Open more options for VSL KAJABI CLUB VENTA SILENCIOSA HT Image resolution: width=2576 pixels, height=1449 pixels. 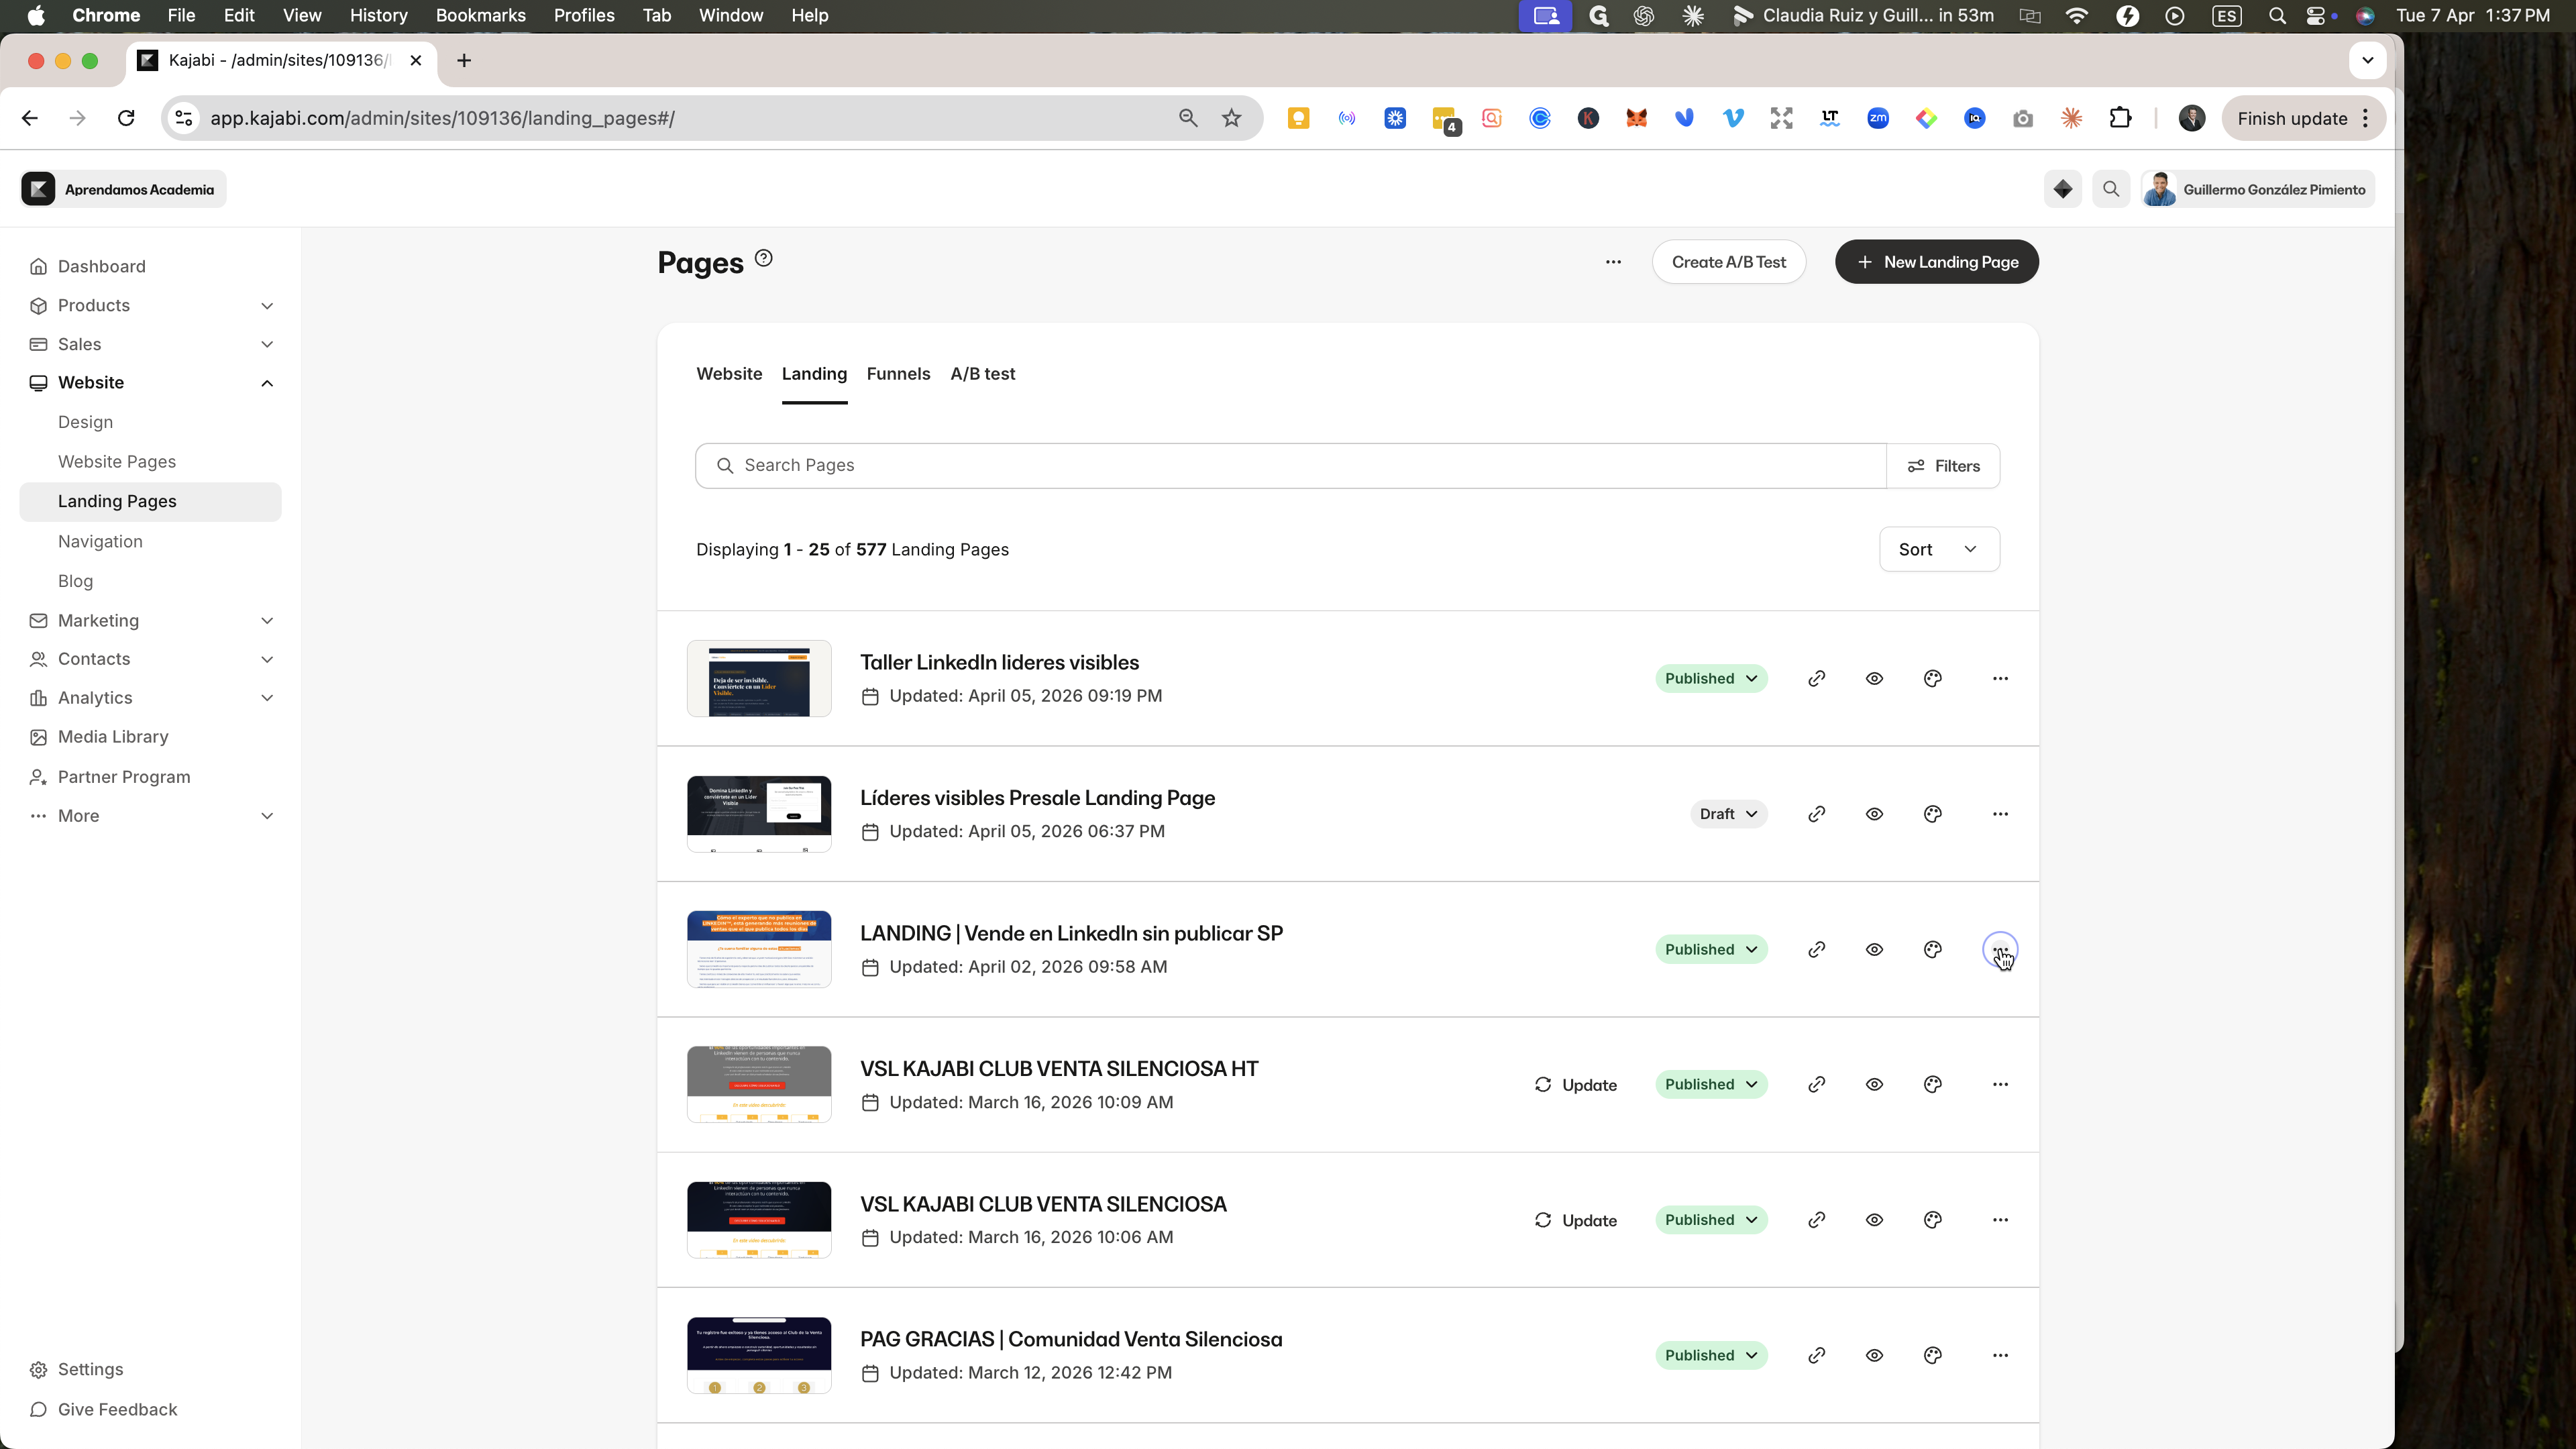(x=2000, y=1085)
